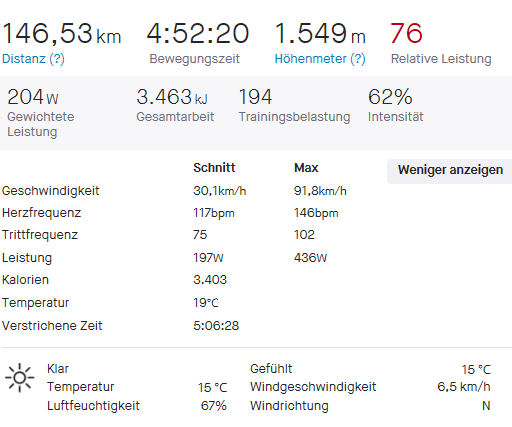The width and height of the screenshot is (512, 427).
Task: Select the Windgeschwindigkeit weather label
Action: tap(313, 387)
